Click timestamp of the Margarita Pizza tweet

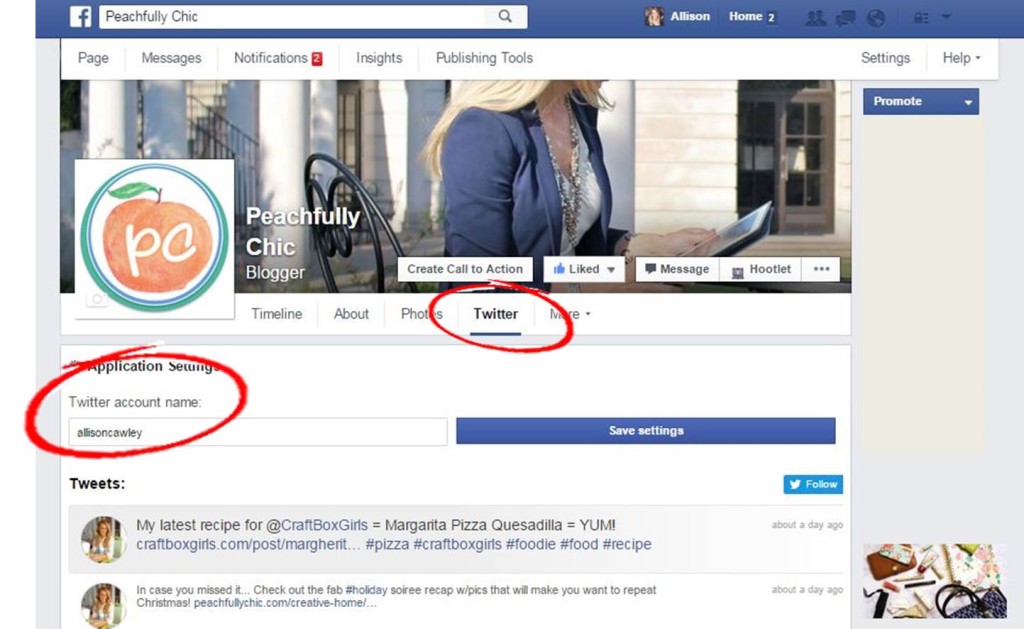pos(807,524)
